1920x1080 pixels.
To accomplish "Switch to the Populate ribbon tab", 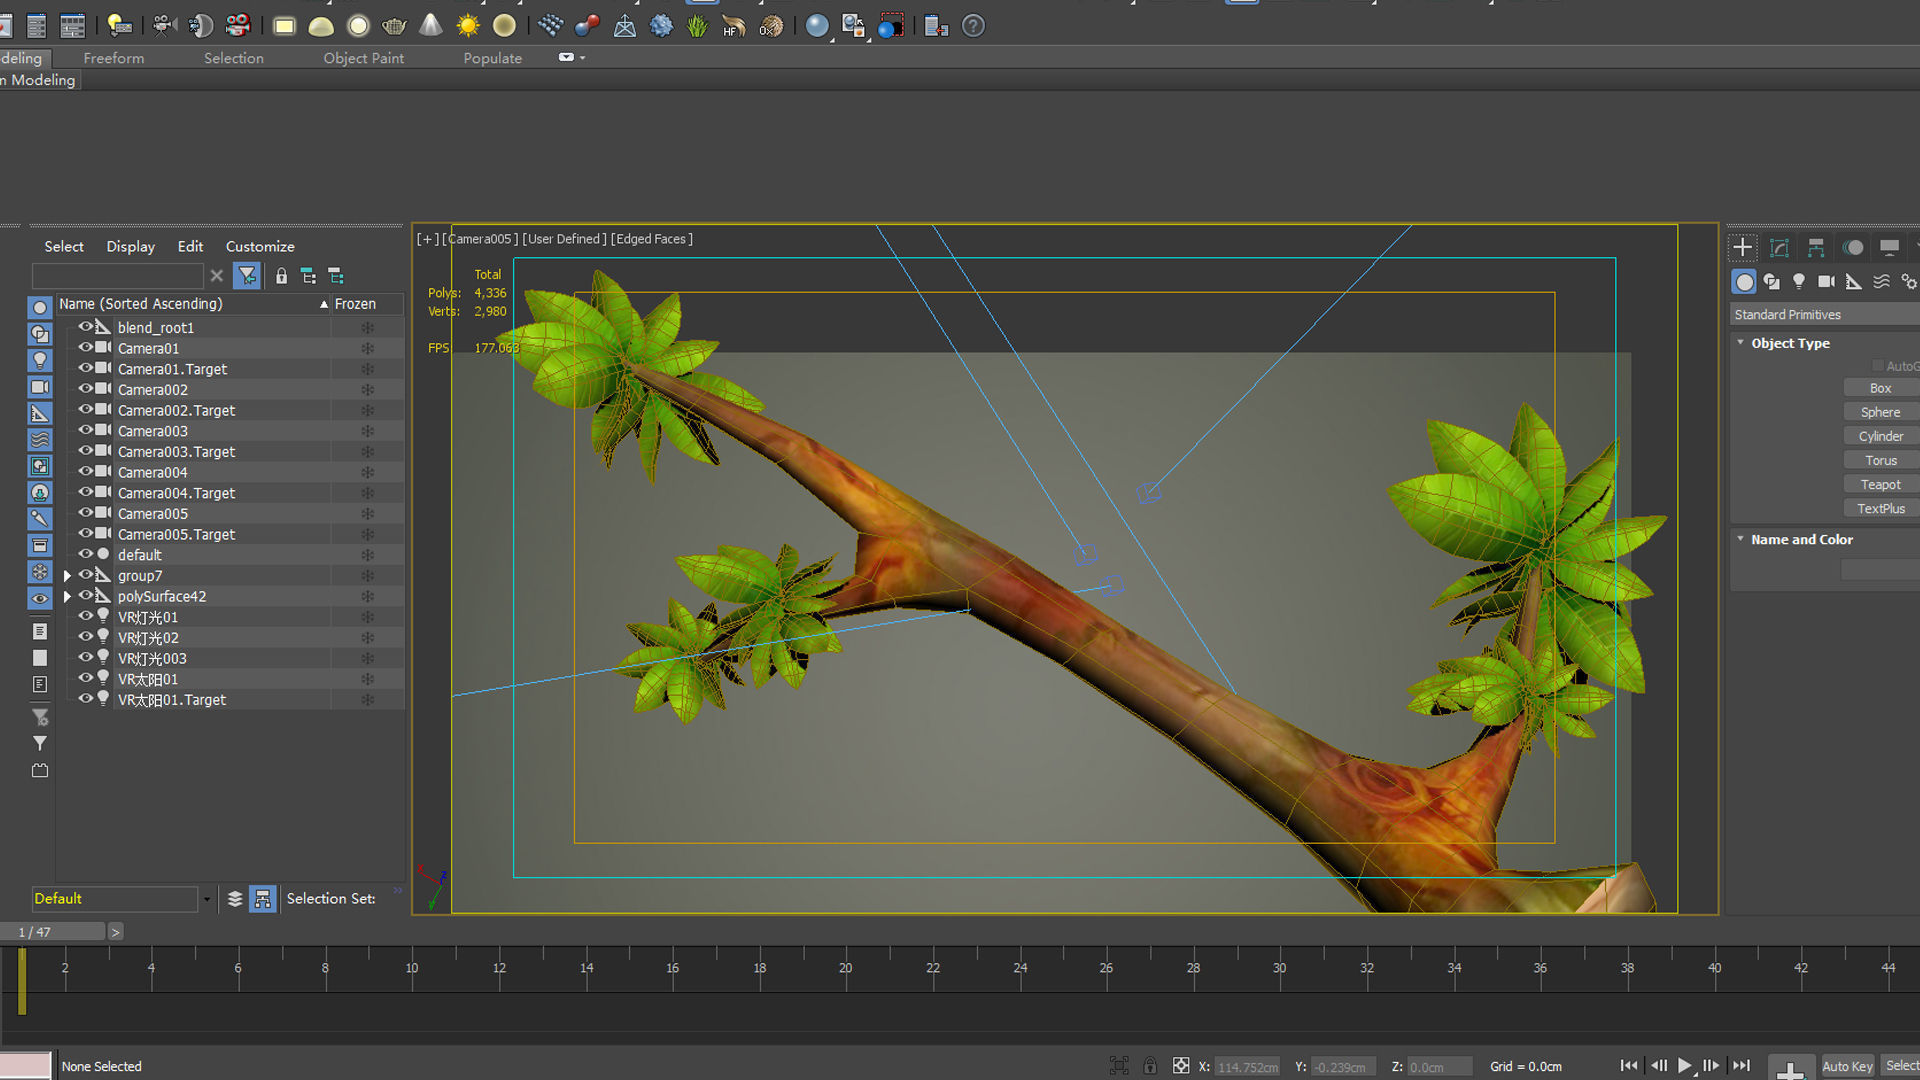I will (x=493, y=58).
